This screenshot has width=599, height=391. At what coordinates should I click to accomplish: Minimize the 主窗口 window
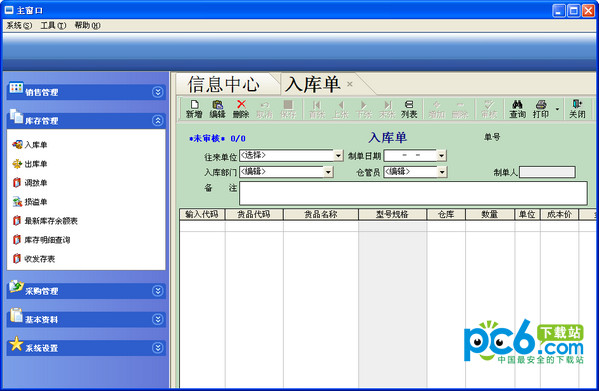pos(559,10)
